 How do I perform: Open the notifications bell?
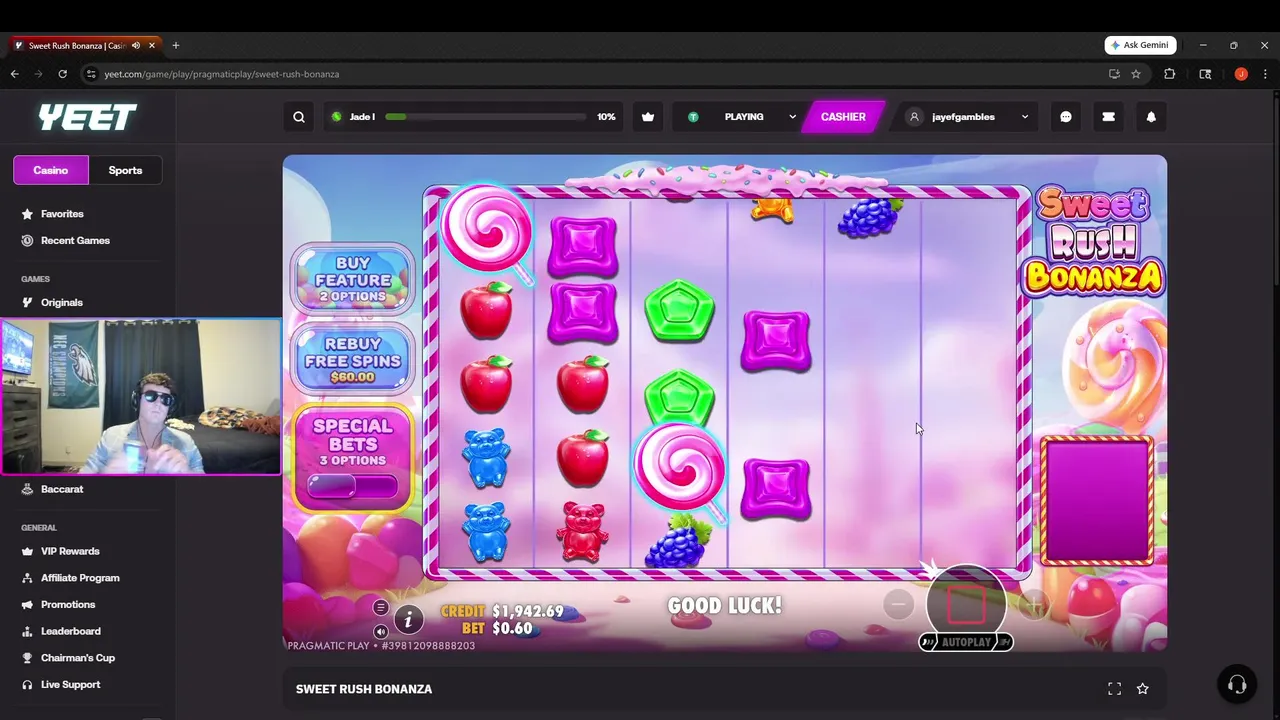coord(1151,117)
